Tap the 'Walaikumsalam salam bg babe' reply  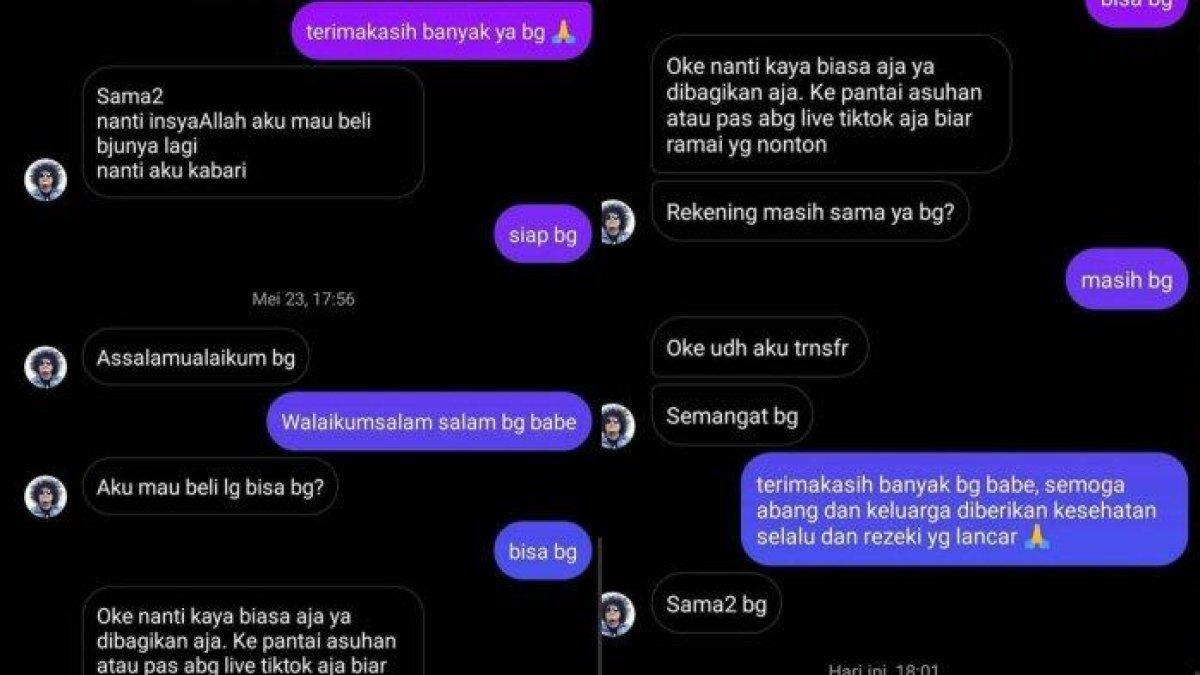429,421
